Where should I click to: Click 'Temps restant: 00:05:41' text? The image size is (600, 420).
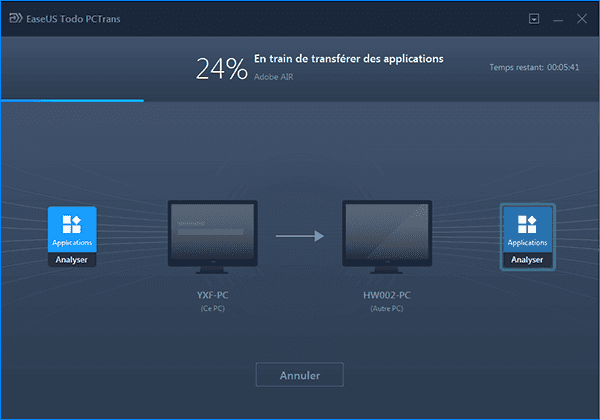pos(534,67)
